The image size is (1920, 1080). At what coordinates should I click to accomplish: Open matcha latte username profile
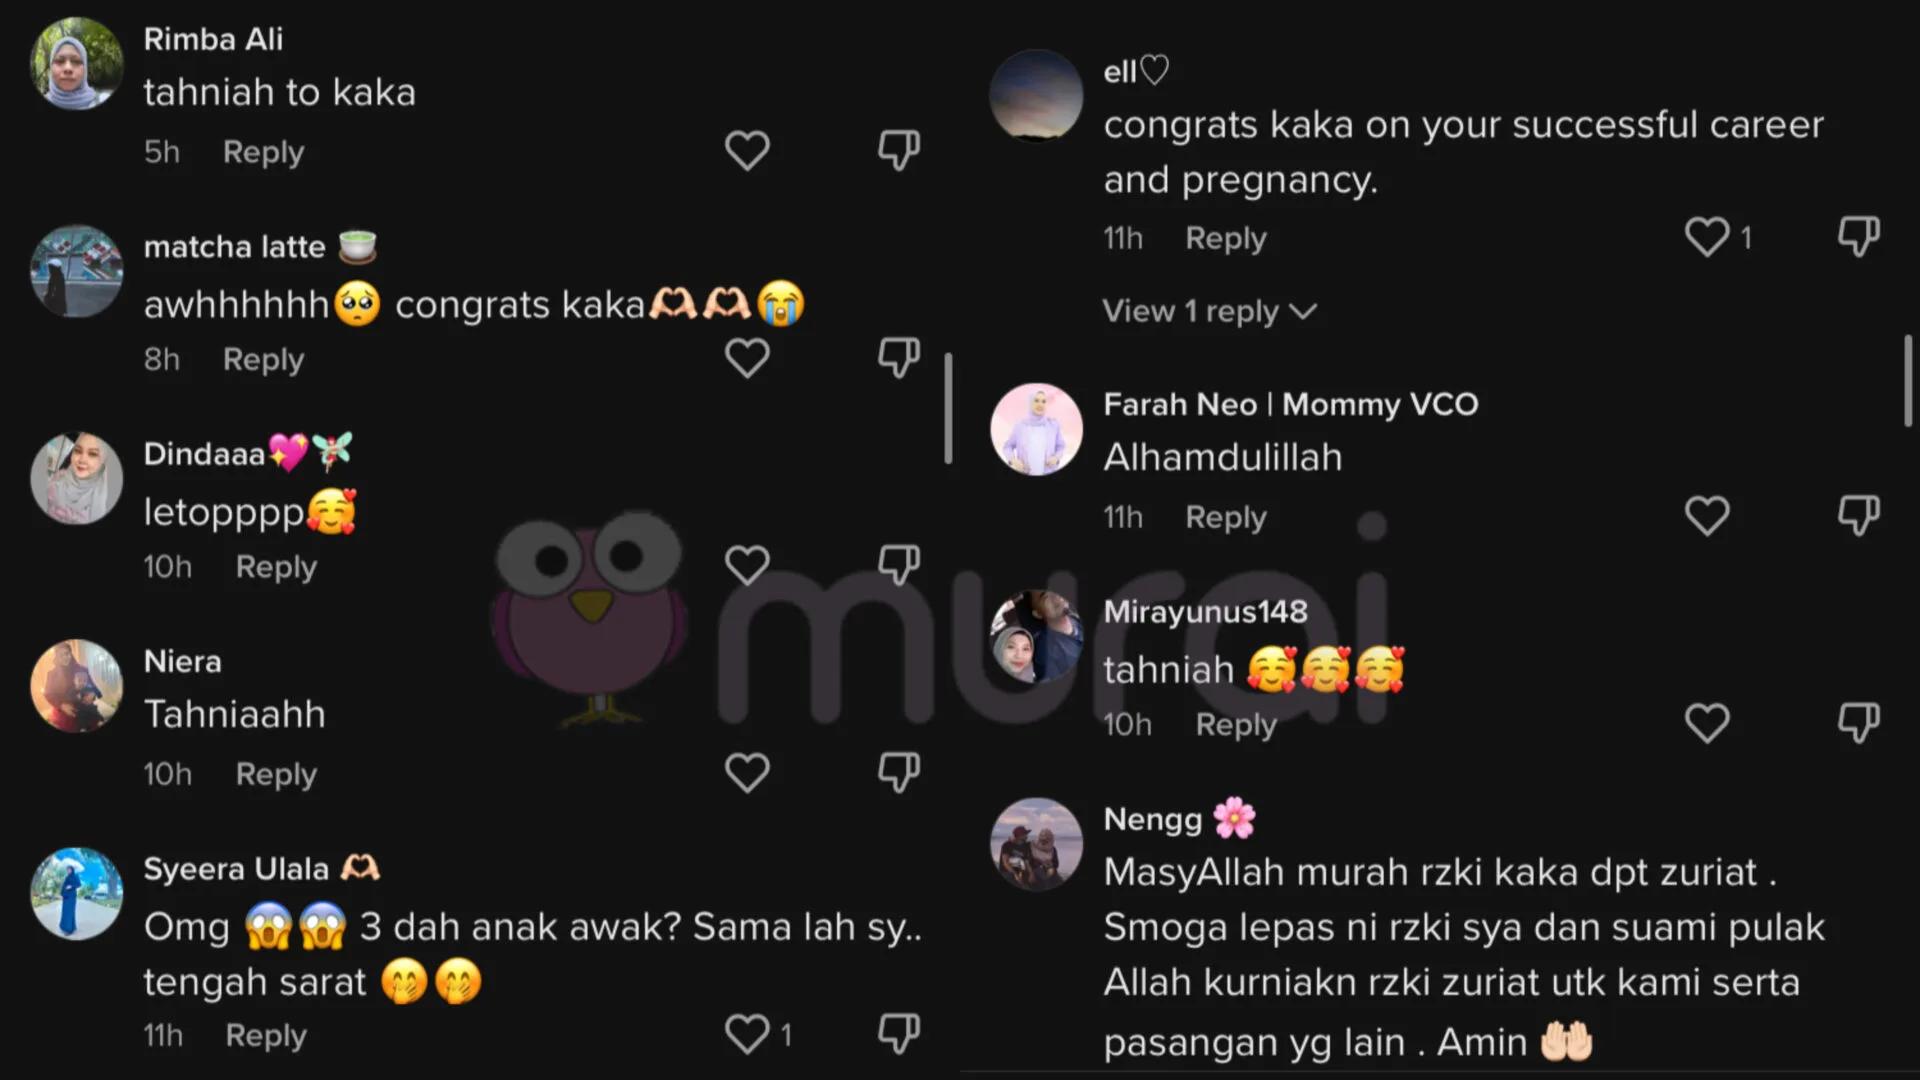point(235,246)
